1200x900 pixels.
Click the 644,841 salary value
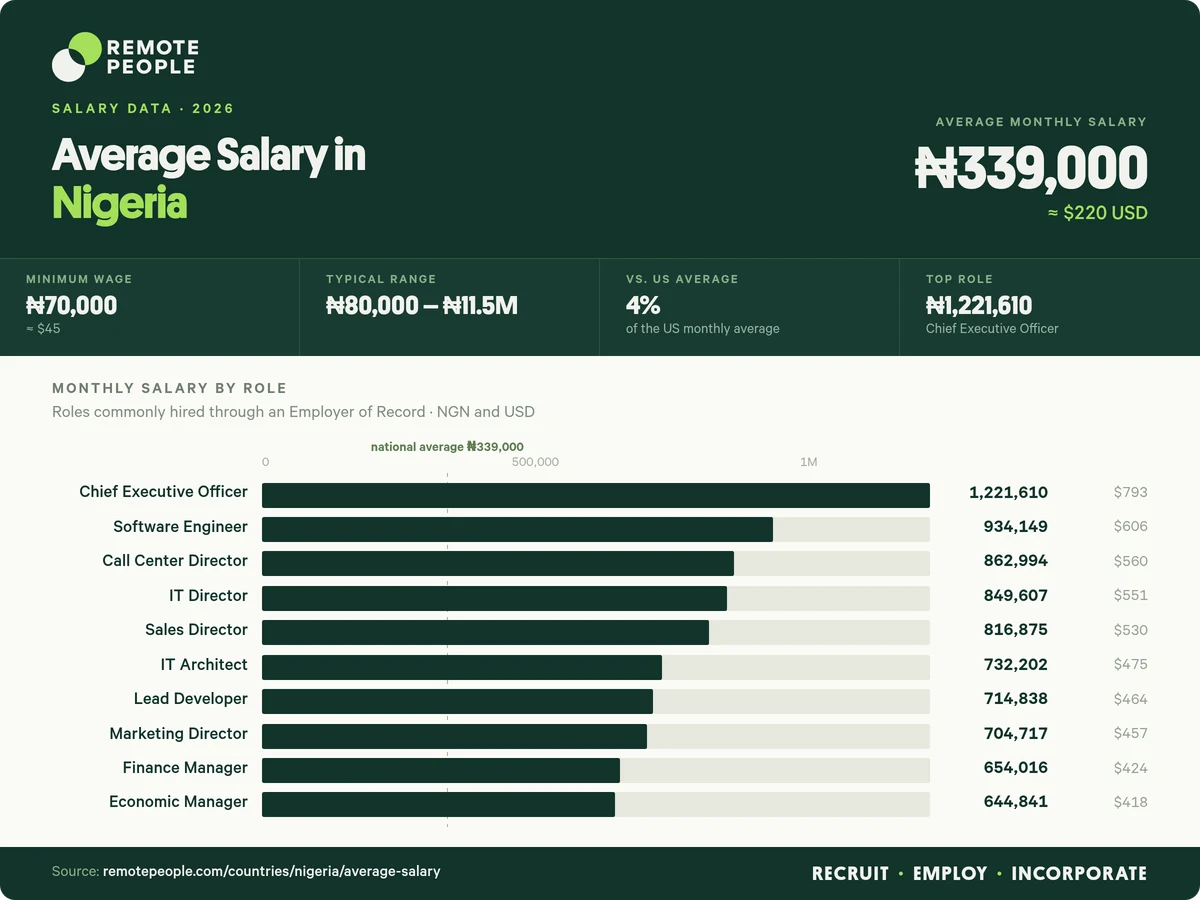click(x=1016, y=802)
